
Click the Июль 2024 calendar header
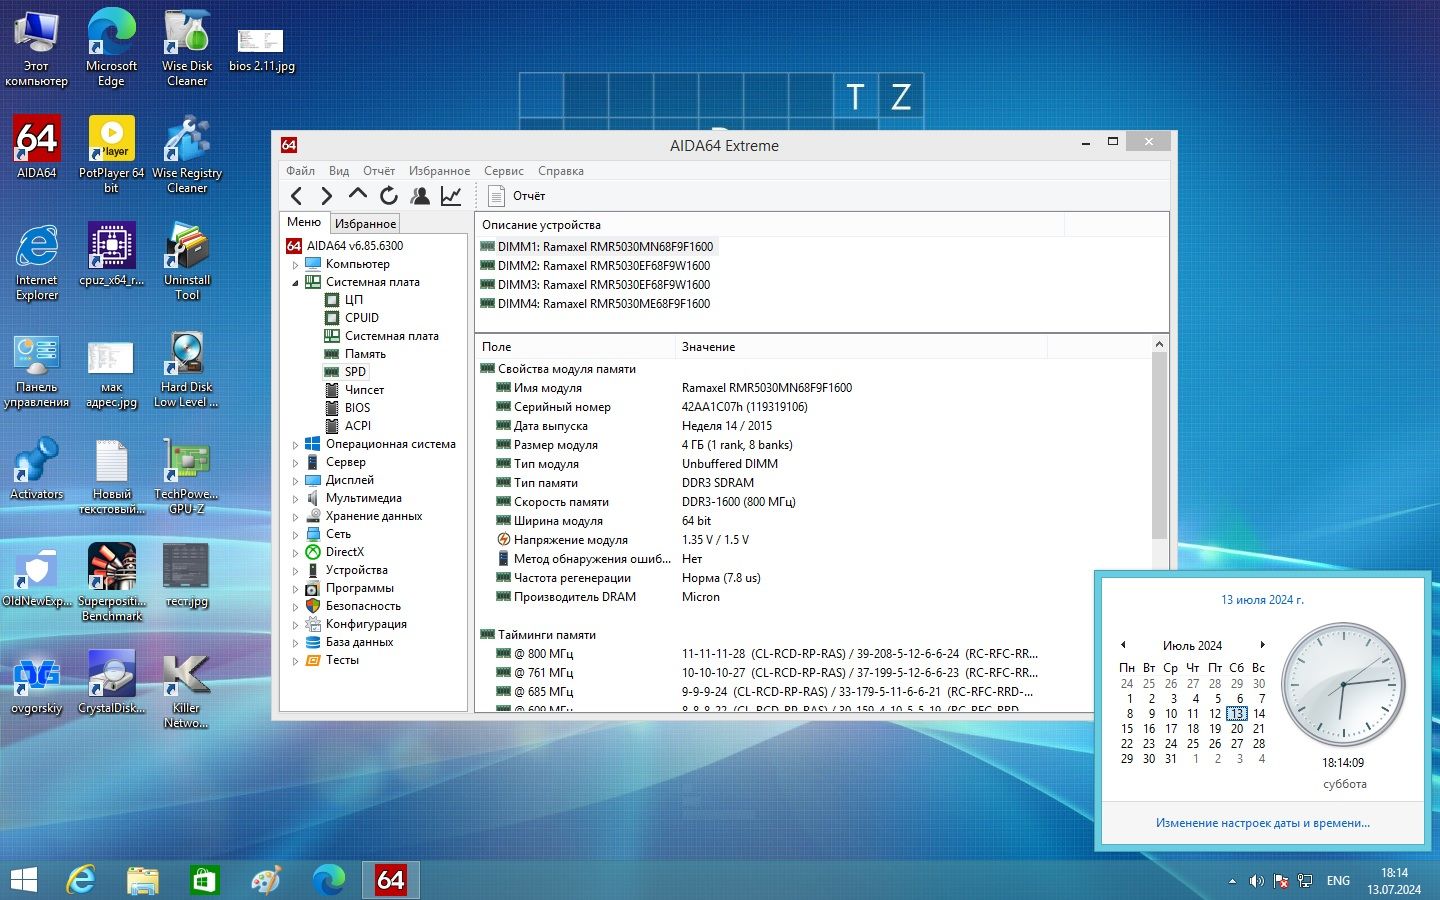click(x=1192, y=646)
